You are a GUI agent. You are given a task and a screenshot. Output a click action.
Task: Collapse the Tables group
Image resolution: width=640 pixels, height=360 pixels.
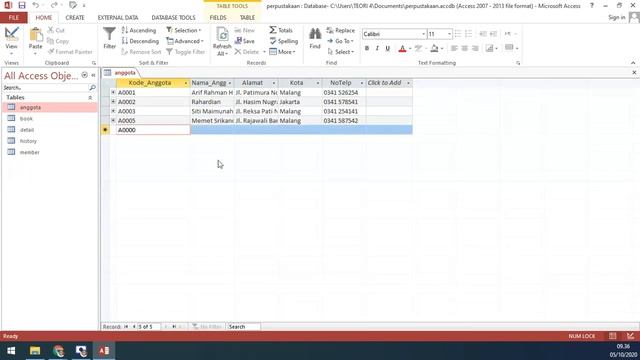[90, 98]
